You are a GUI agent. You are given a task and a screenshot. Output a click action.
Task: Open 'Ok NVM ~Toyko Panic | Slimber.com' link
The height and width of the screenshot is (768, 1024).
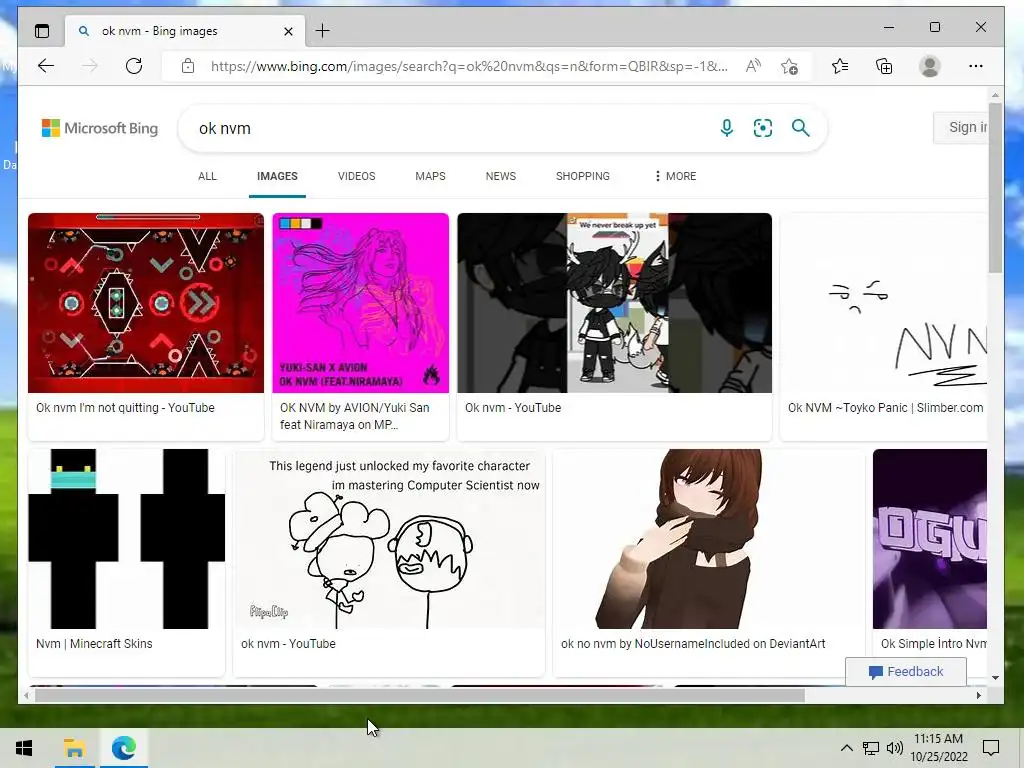point(886,408)
